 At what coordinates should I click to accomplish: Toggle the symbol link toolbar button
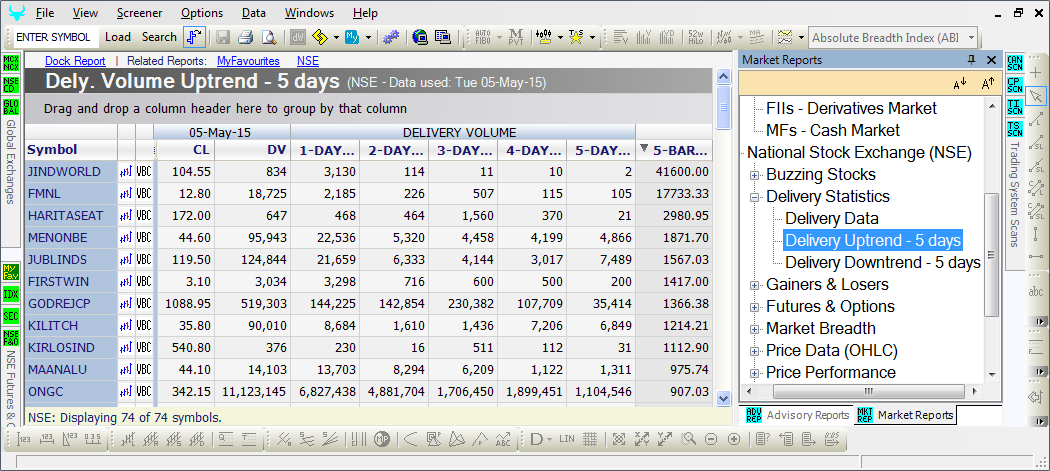194,37
